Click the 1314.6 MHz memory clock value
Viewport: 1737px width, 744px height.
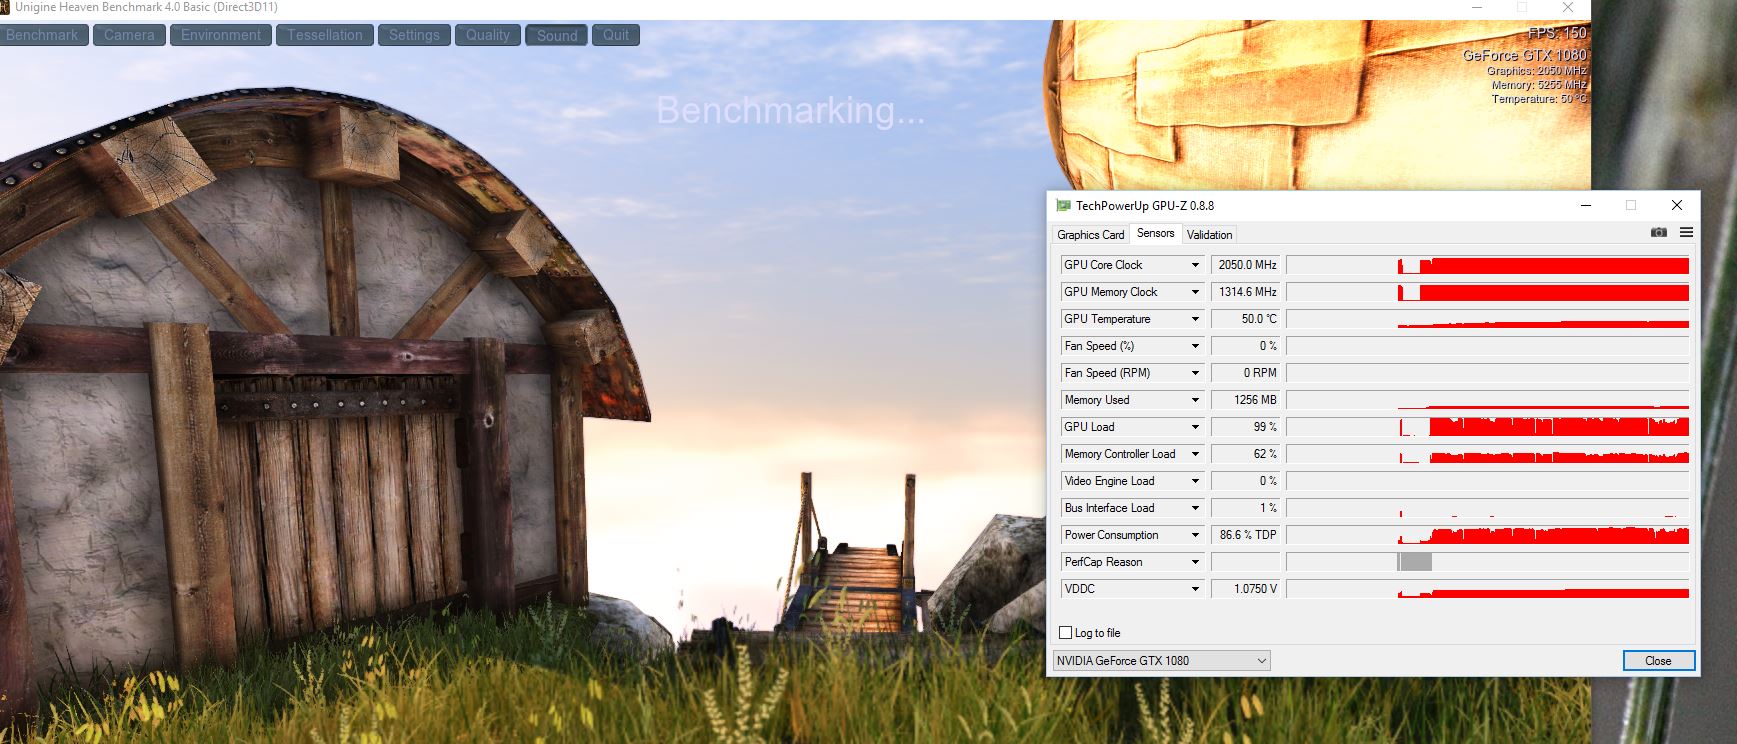[1246, 292]
